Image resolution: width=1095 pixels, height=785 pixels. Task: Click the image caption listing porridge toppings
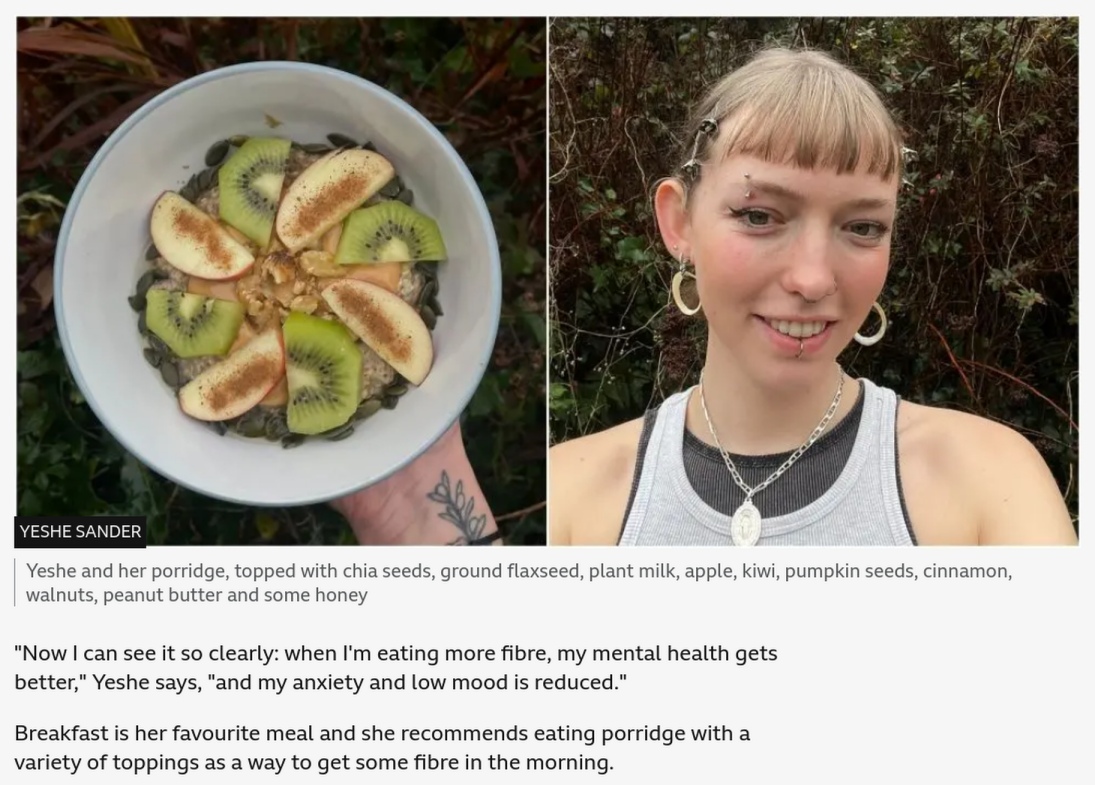pos(518,582)
